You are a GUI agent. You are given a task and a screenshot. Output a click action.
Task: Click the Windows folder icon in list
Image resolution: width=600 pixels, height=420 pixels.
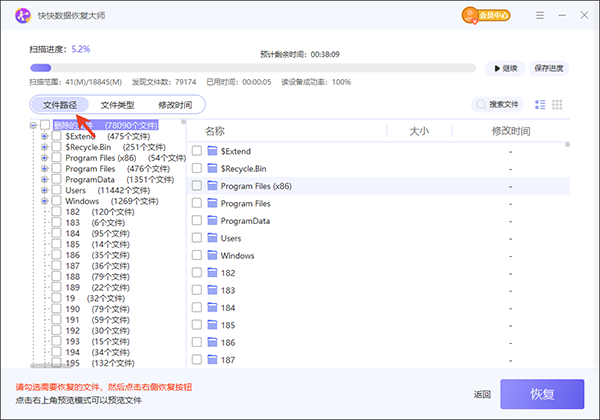pos(212,255)
